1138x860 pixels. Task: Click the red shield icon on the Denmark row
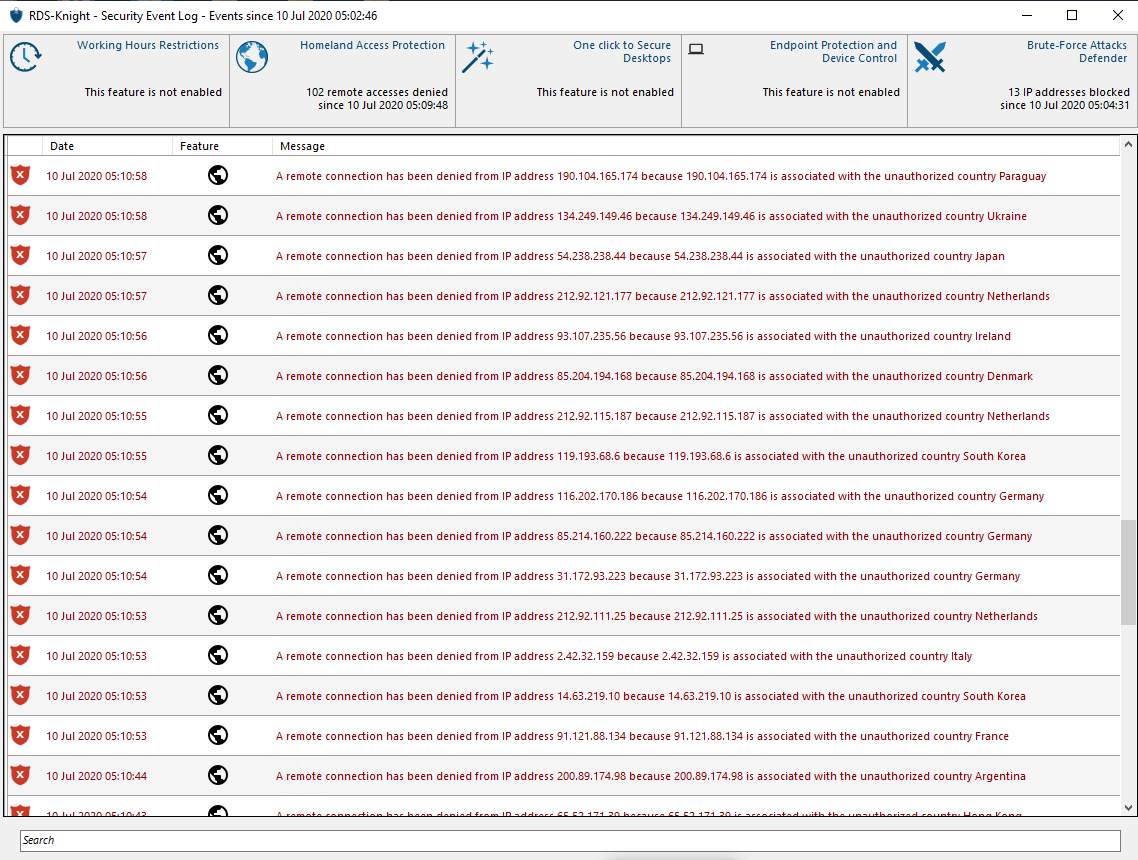click(x=20, y=374)
